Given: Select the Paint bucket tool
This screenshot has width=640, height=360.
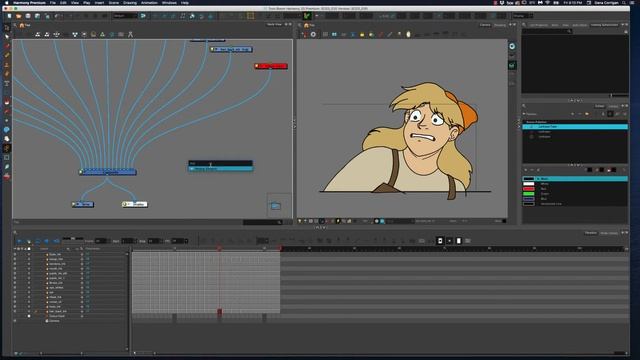Looking at the screenshot, I should coord(7,101).
